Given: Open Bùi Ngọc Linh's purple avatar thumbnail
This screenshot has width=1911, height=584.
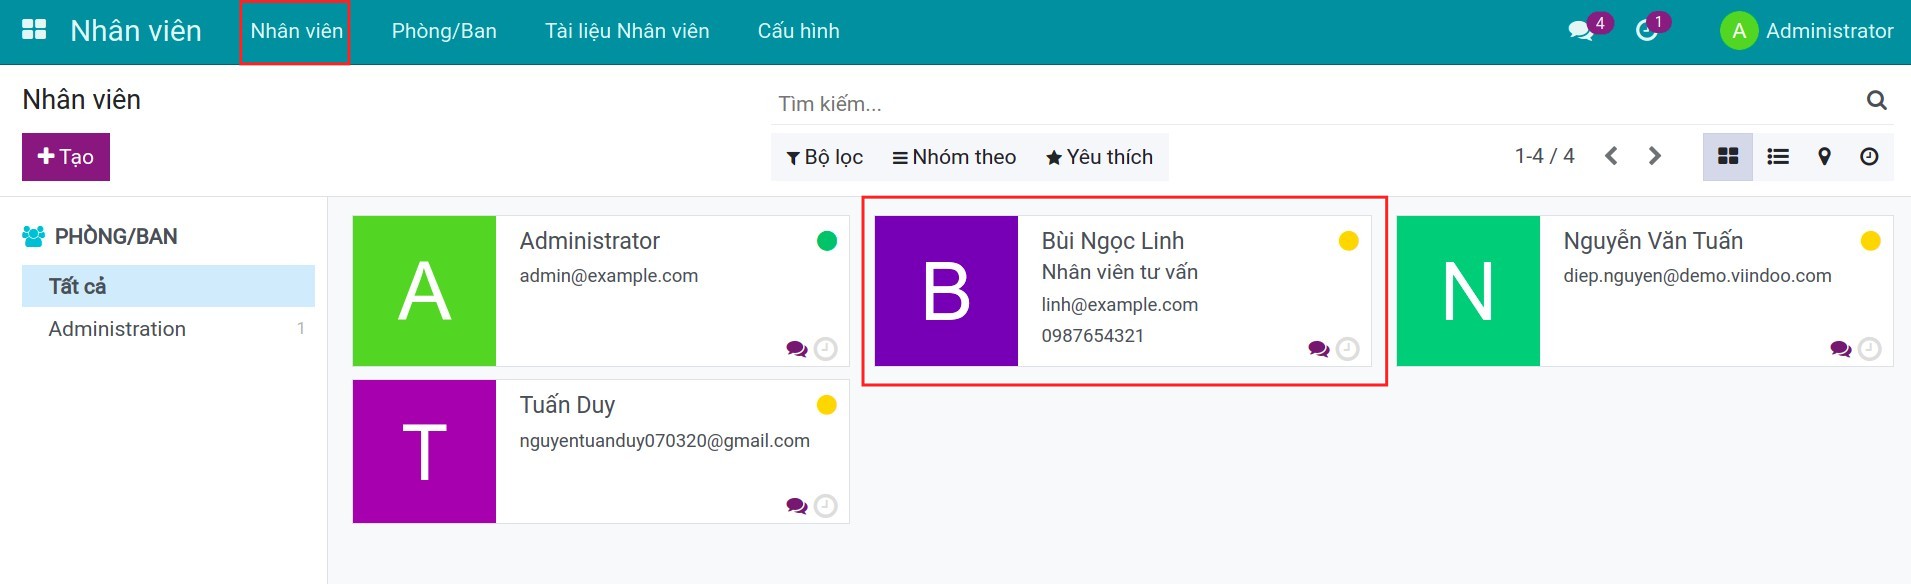Looking at the screenshot, I should coord(946,291).
